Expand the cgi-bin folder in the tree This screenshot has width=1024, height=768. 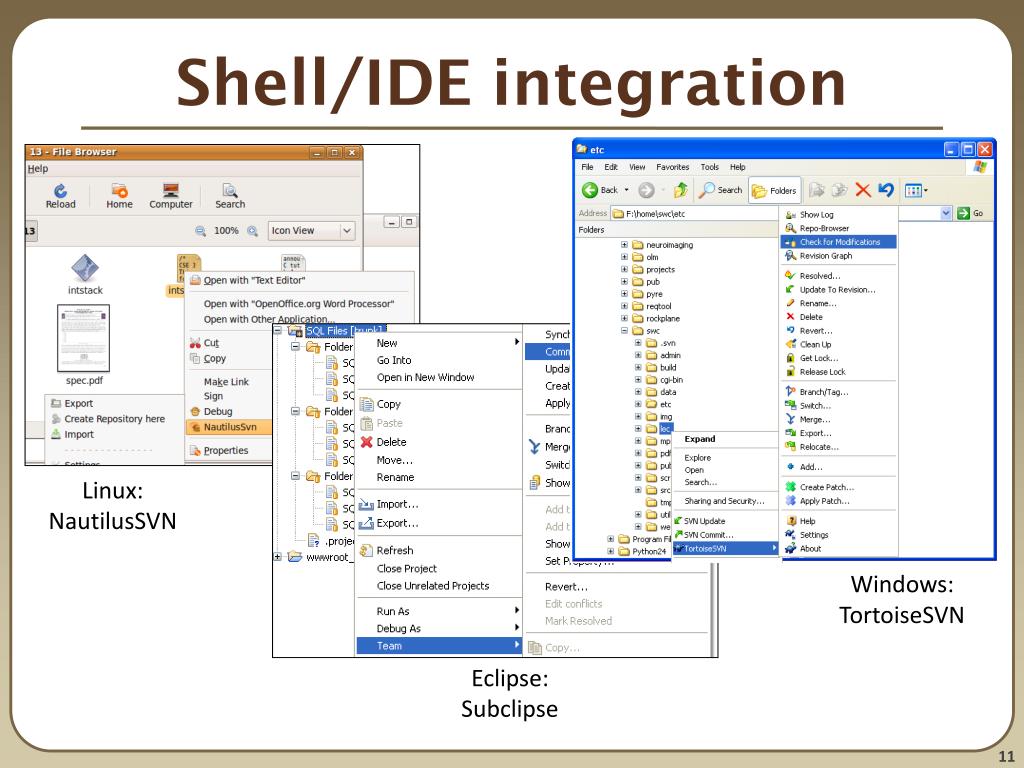pos(638,379)
